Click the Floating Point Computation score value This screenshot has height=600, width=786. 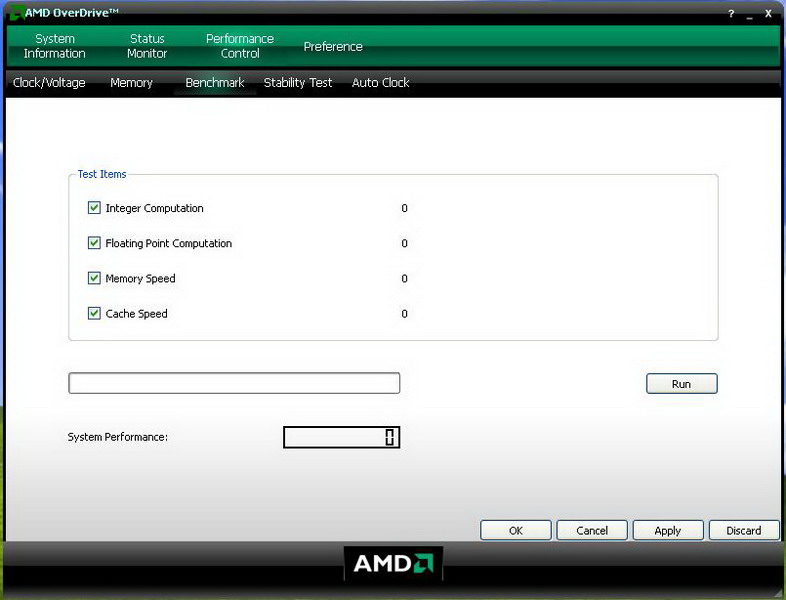pyautogui.click(x=405, y=243)
